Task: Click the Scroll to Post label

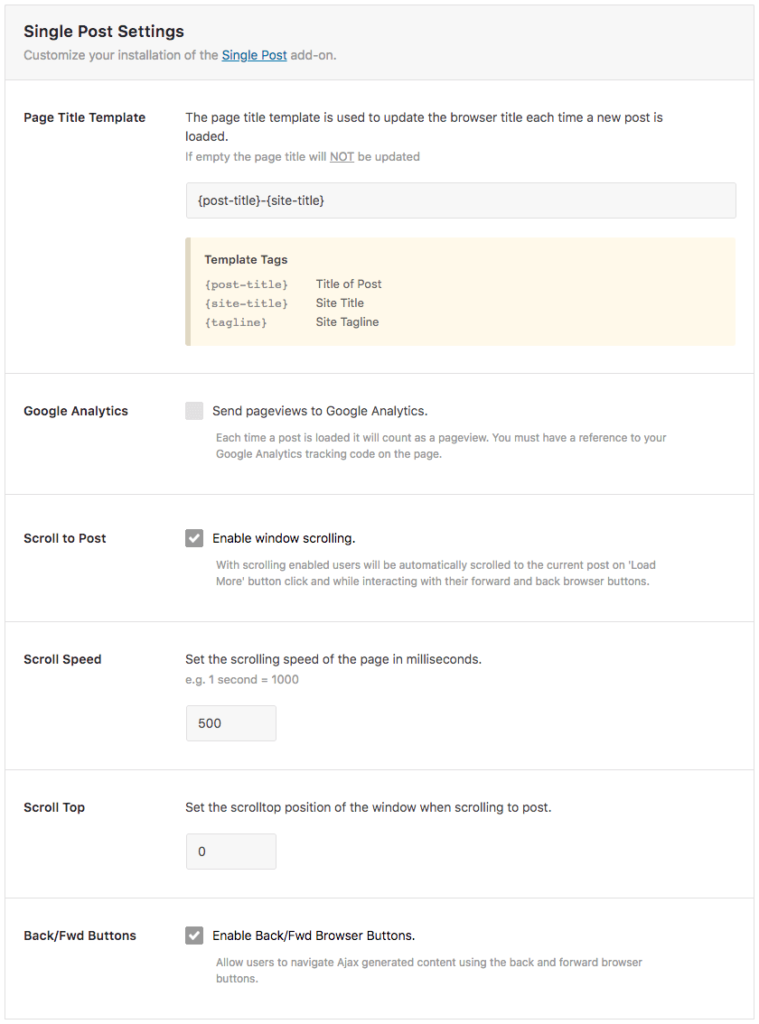Action: [64, 537]
